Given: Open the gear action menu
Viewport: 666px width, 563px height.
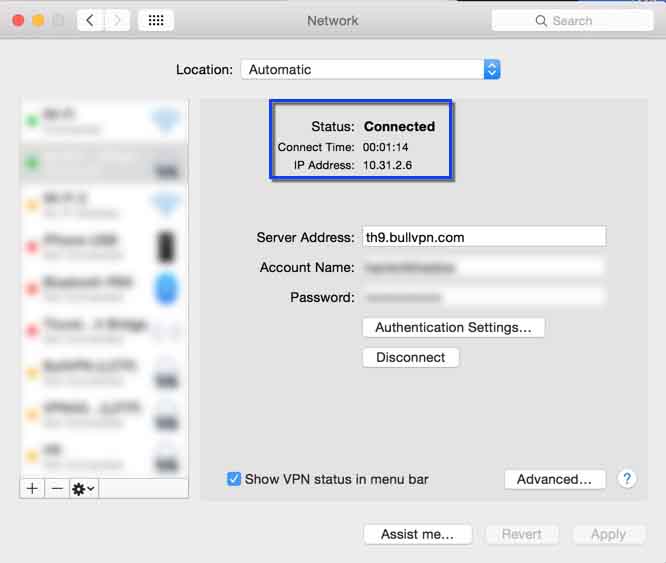Looking at the screenshot, I should pyautogui.click(x=84, y=489).
